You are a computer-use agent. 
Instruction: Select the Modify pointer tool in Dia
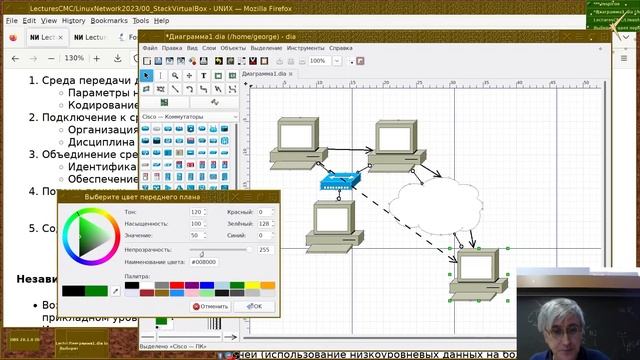147,76
